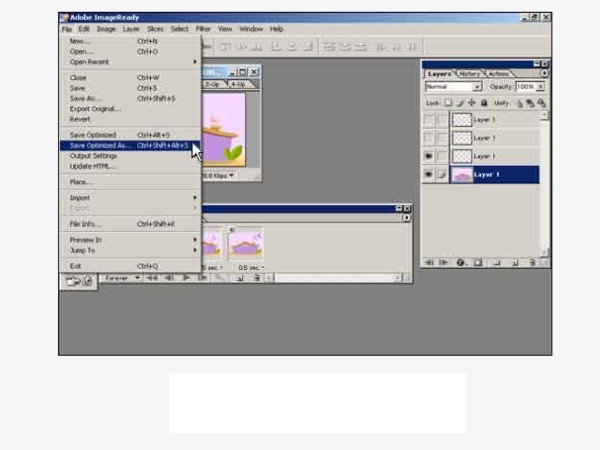Select the highlighted Layer 1 thumbnail
The width and height of the screenshot is (600, 450).
(x=462, y=175)
